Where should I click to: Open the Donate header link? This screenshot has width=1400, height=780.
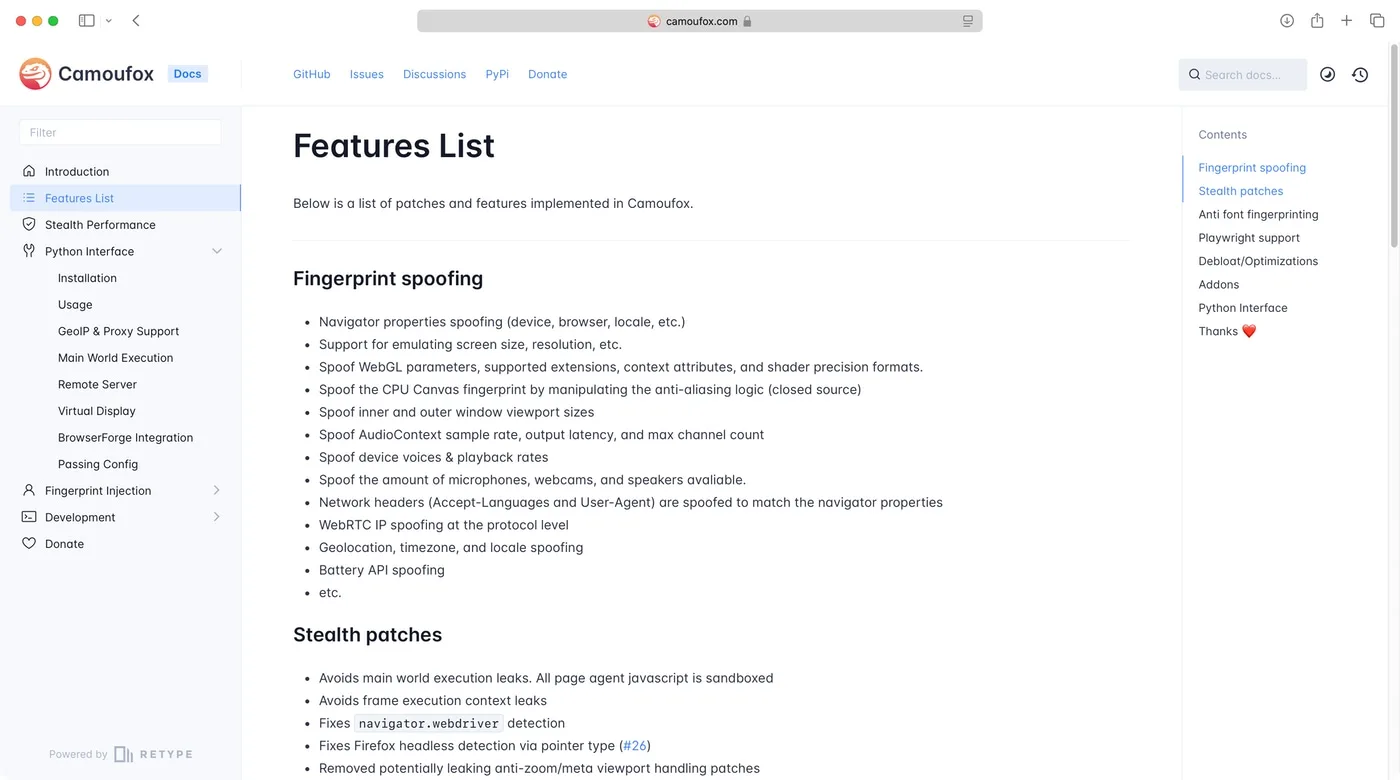coord(547,74)
